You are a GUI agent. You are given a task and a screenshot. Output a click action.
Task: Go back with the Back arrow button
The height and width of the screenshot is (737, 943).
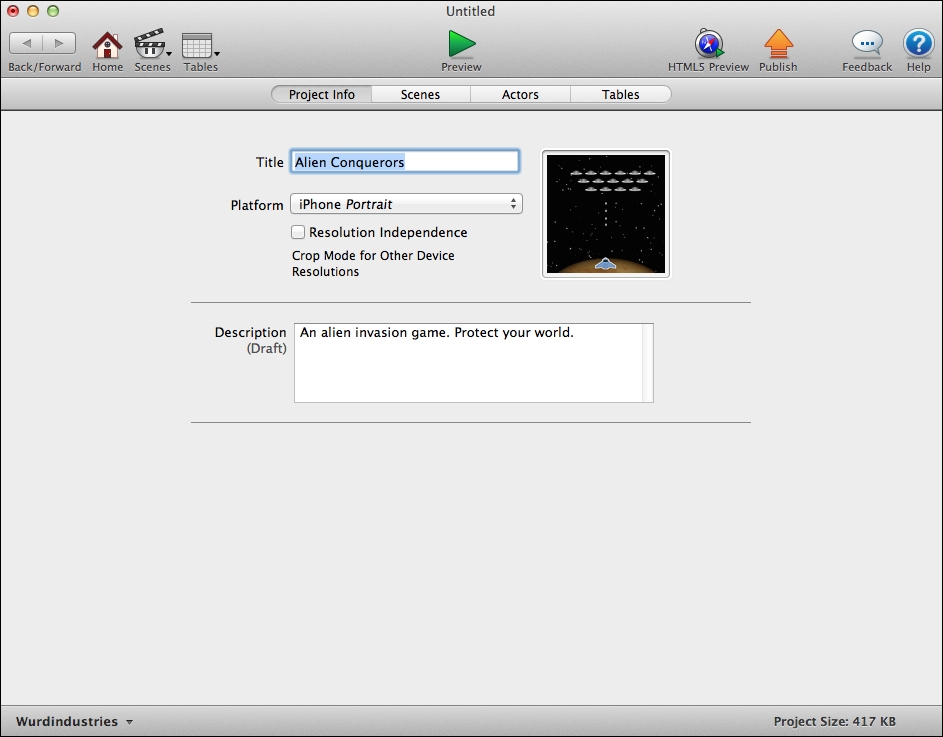[26, 43]
